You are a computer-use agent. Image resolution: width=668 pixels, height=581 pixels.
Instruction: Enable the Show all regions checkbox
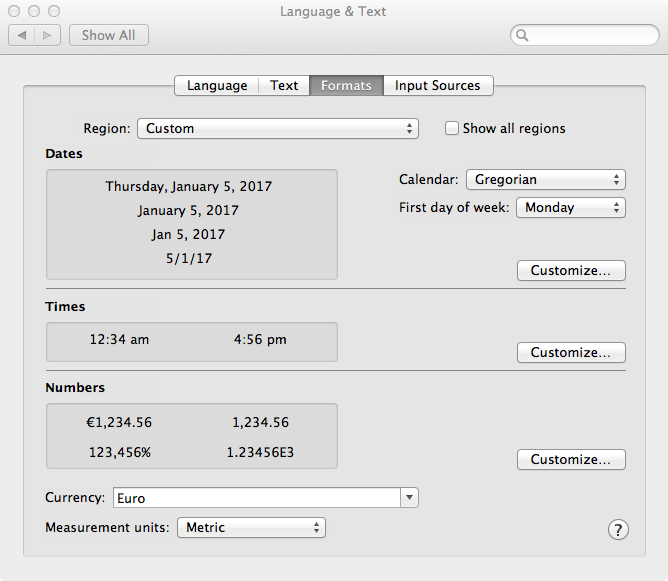[x=452, y=128]
